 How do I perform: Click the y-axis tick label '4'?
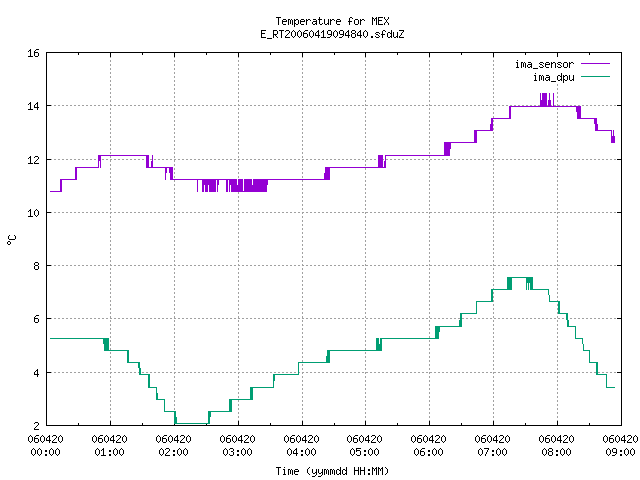pos(36,373)
